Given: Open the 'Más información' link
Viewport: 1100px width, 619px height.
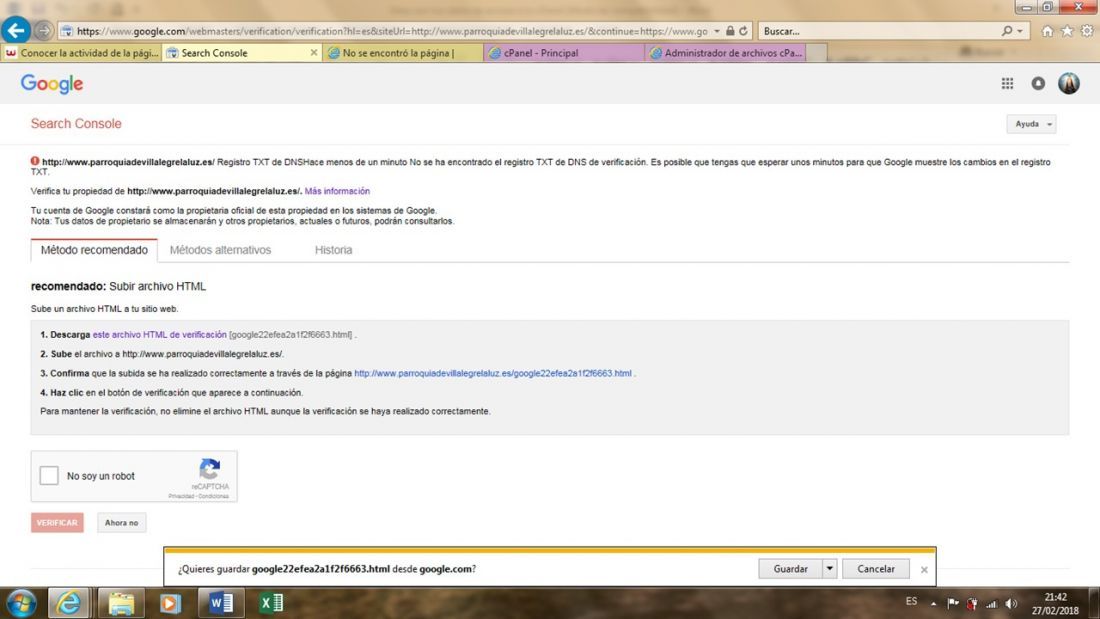Looking at the screenshot, I should (337, 191).
